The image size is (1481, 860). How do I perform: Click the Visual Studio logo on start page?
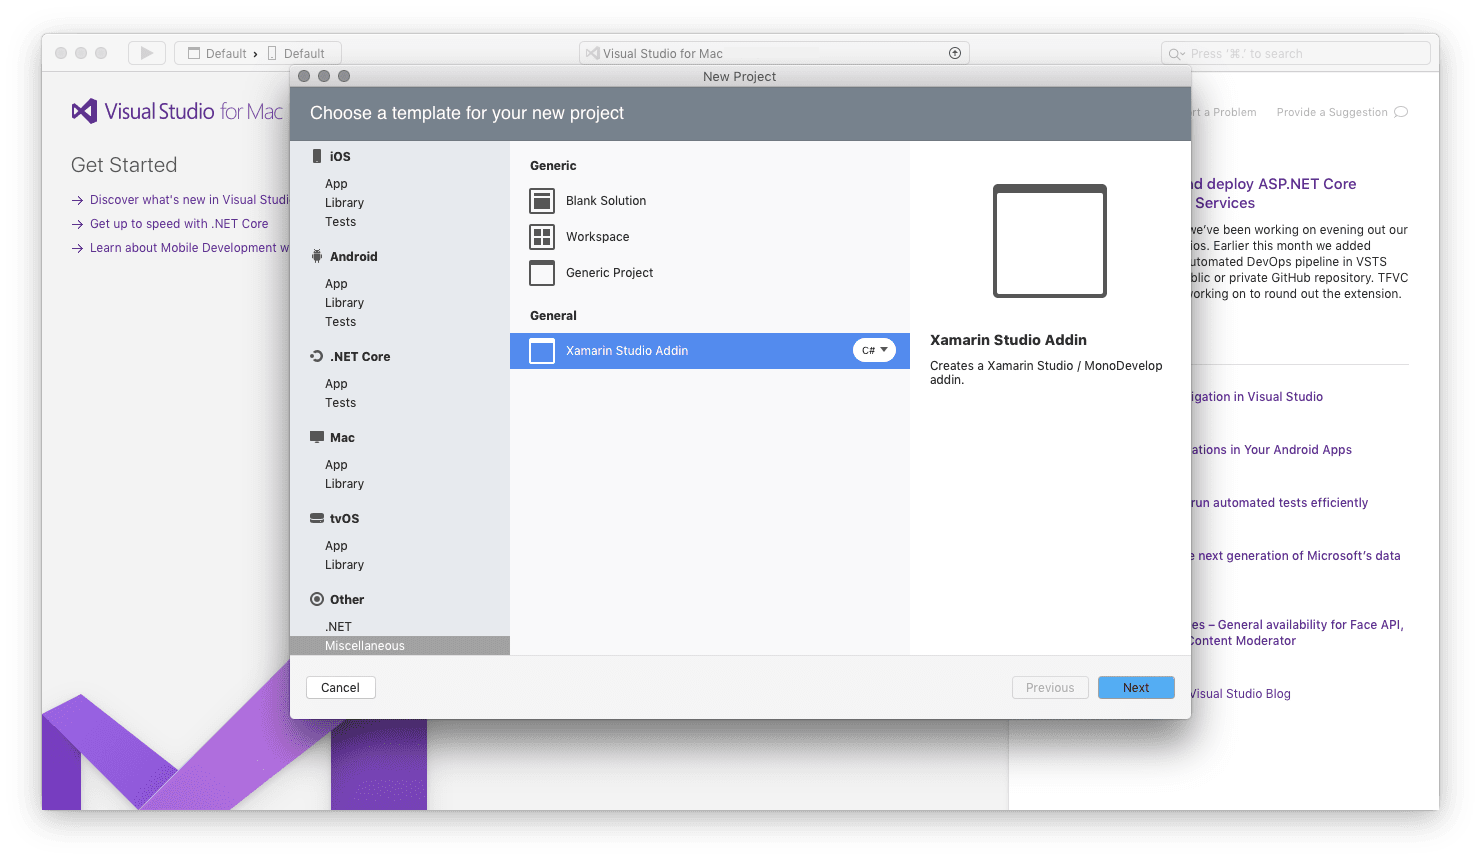(x=84, y=111)
